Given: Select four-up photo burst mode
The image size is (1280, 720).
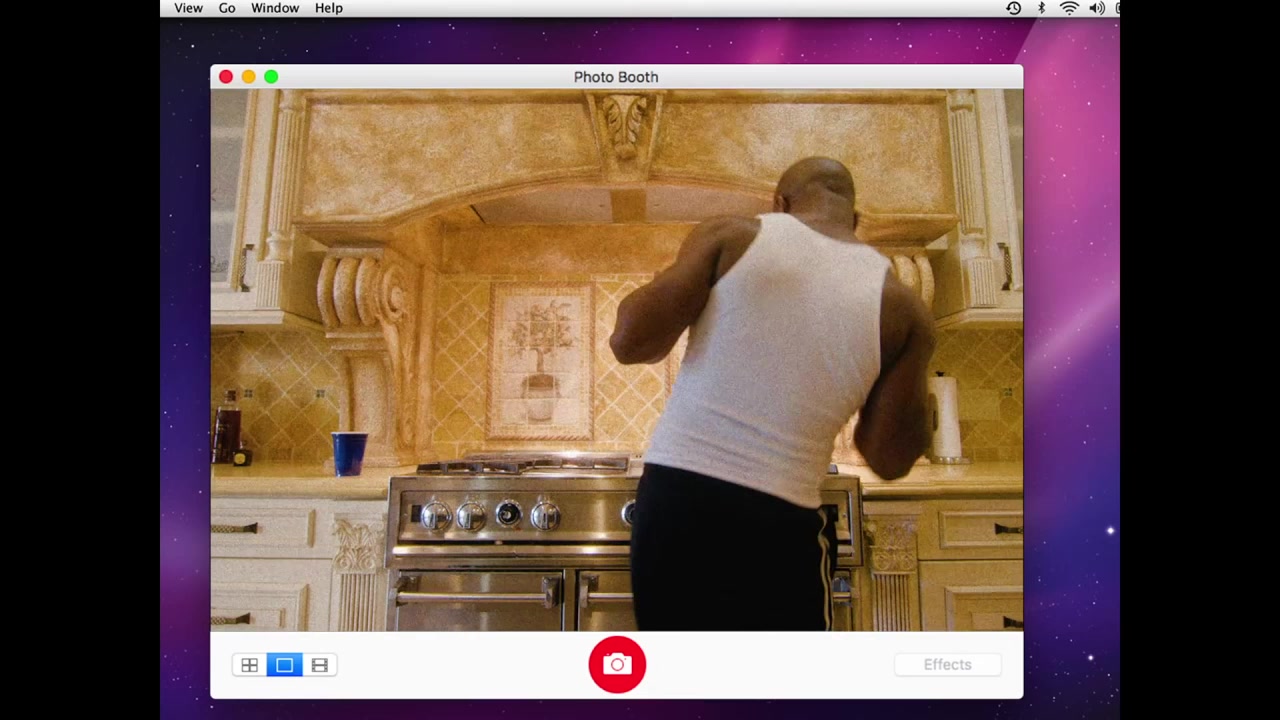Looking at the screenshot, I should tap(249, 665).
